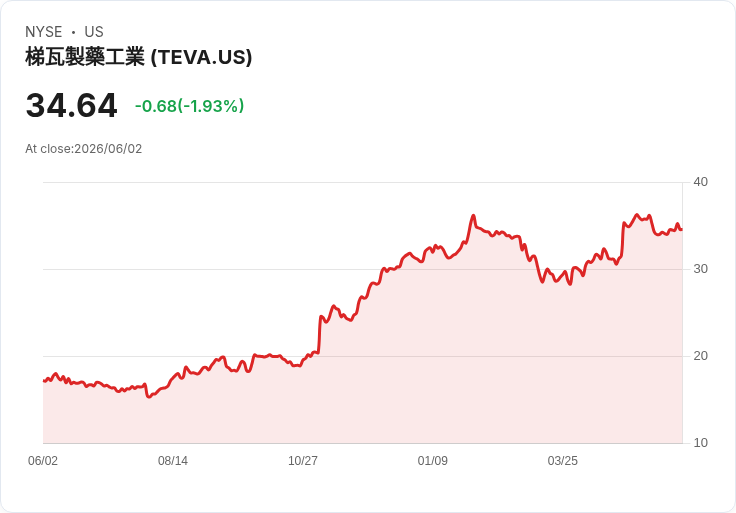Select the 10/27 x-axis date label
736x513 pixels.
[303, 461]
